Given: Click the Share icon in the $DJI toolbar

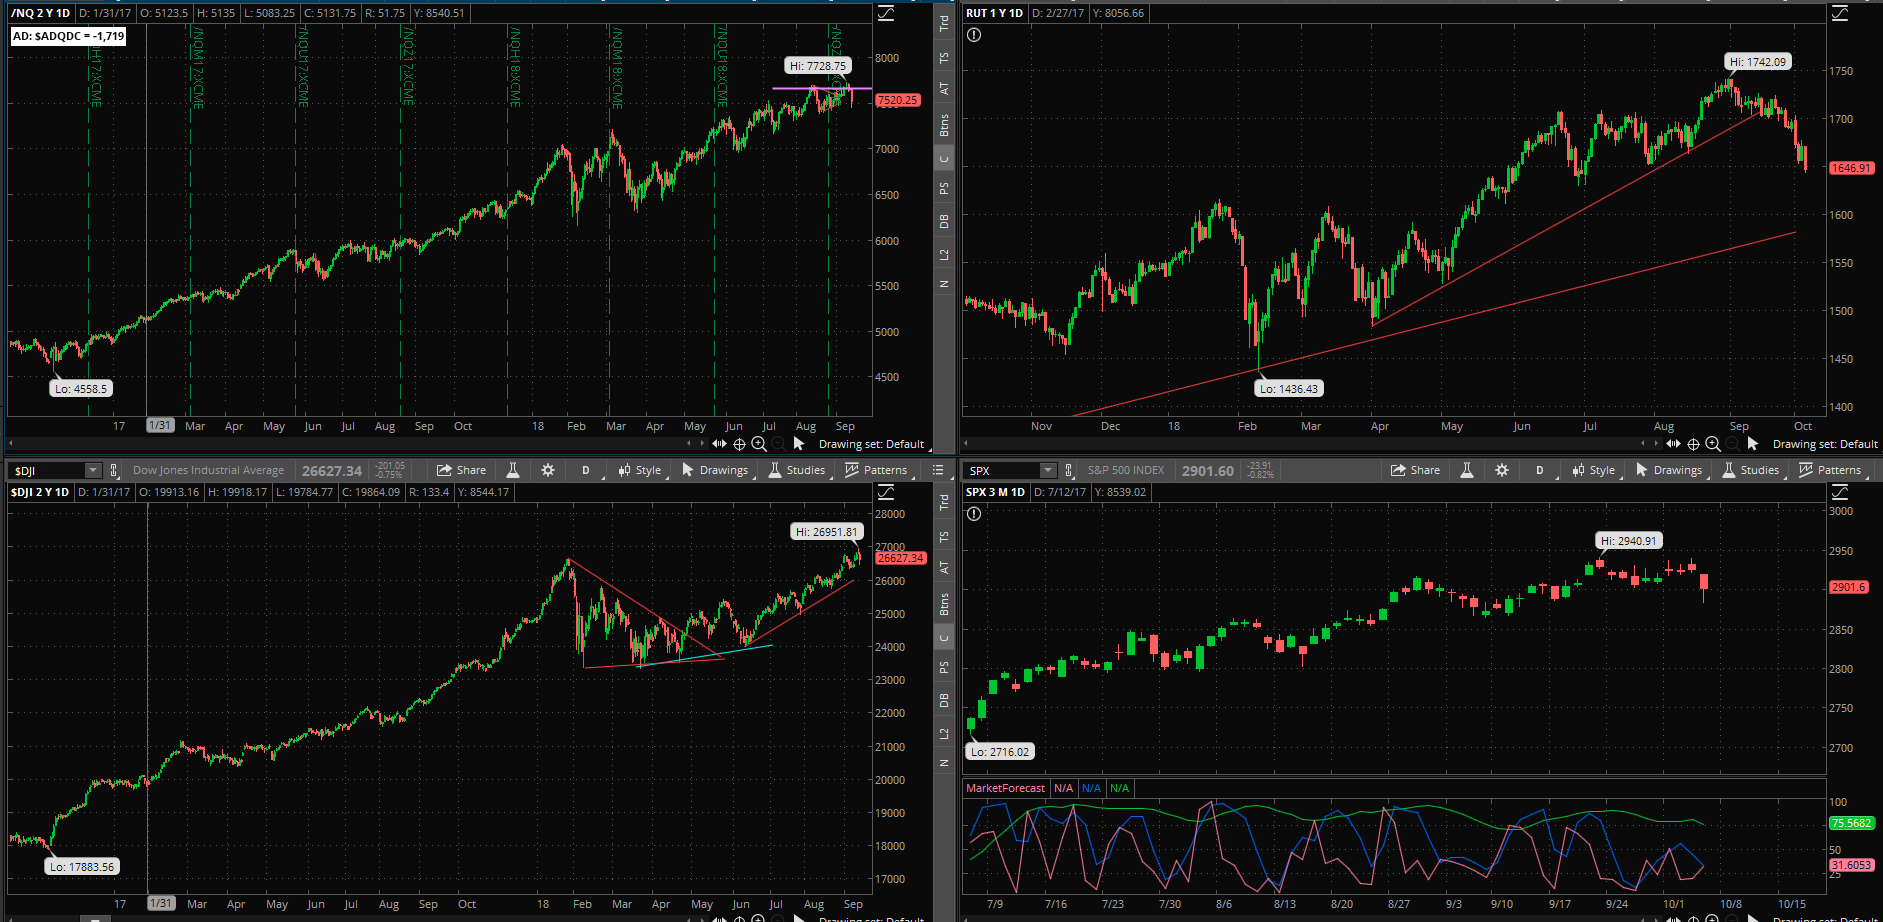Looking at the screenshot, I should [444, 470].
